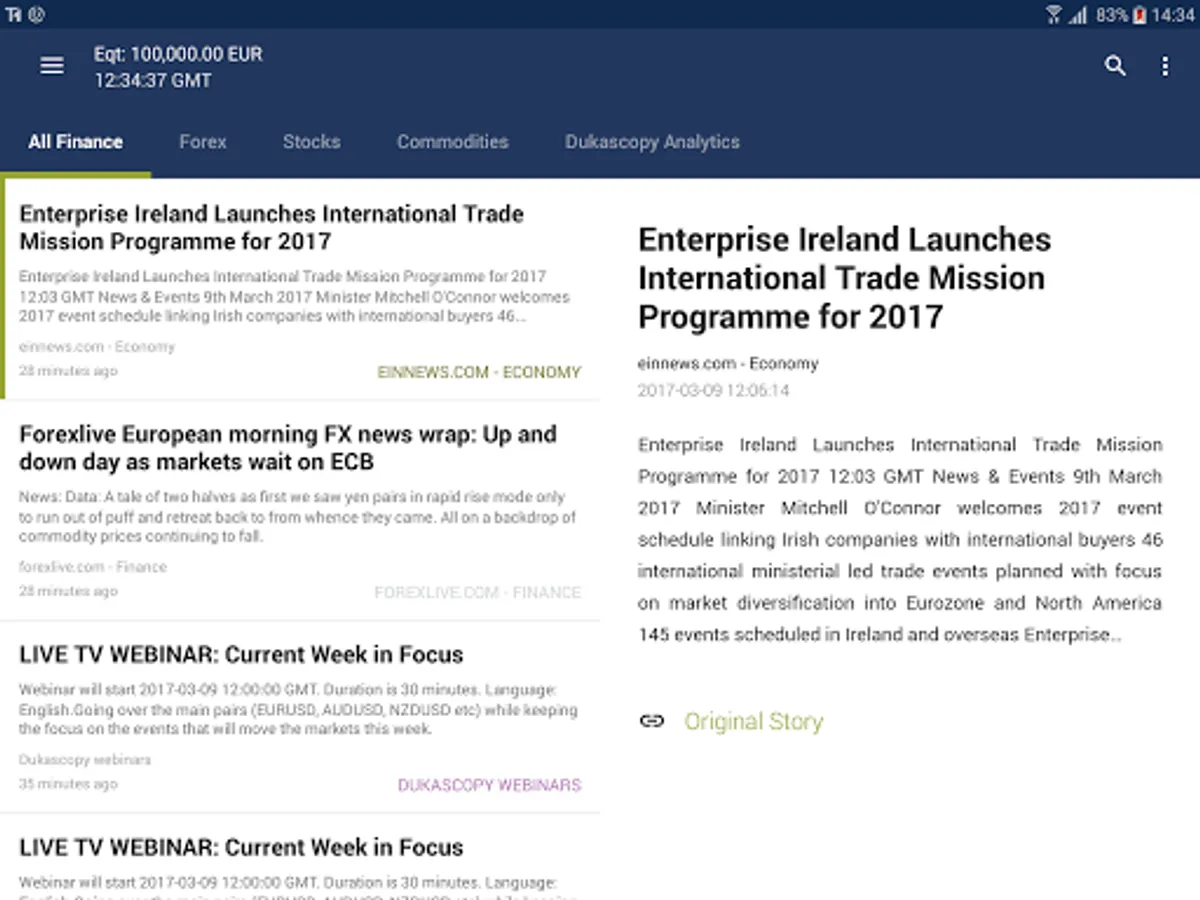1200x900 pixels.
Task: Open the Dukascopy Analytics tab
Action: [652, 142]
